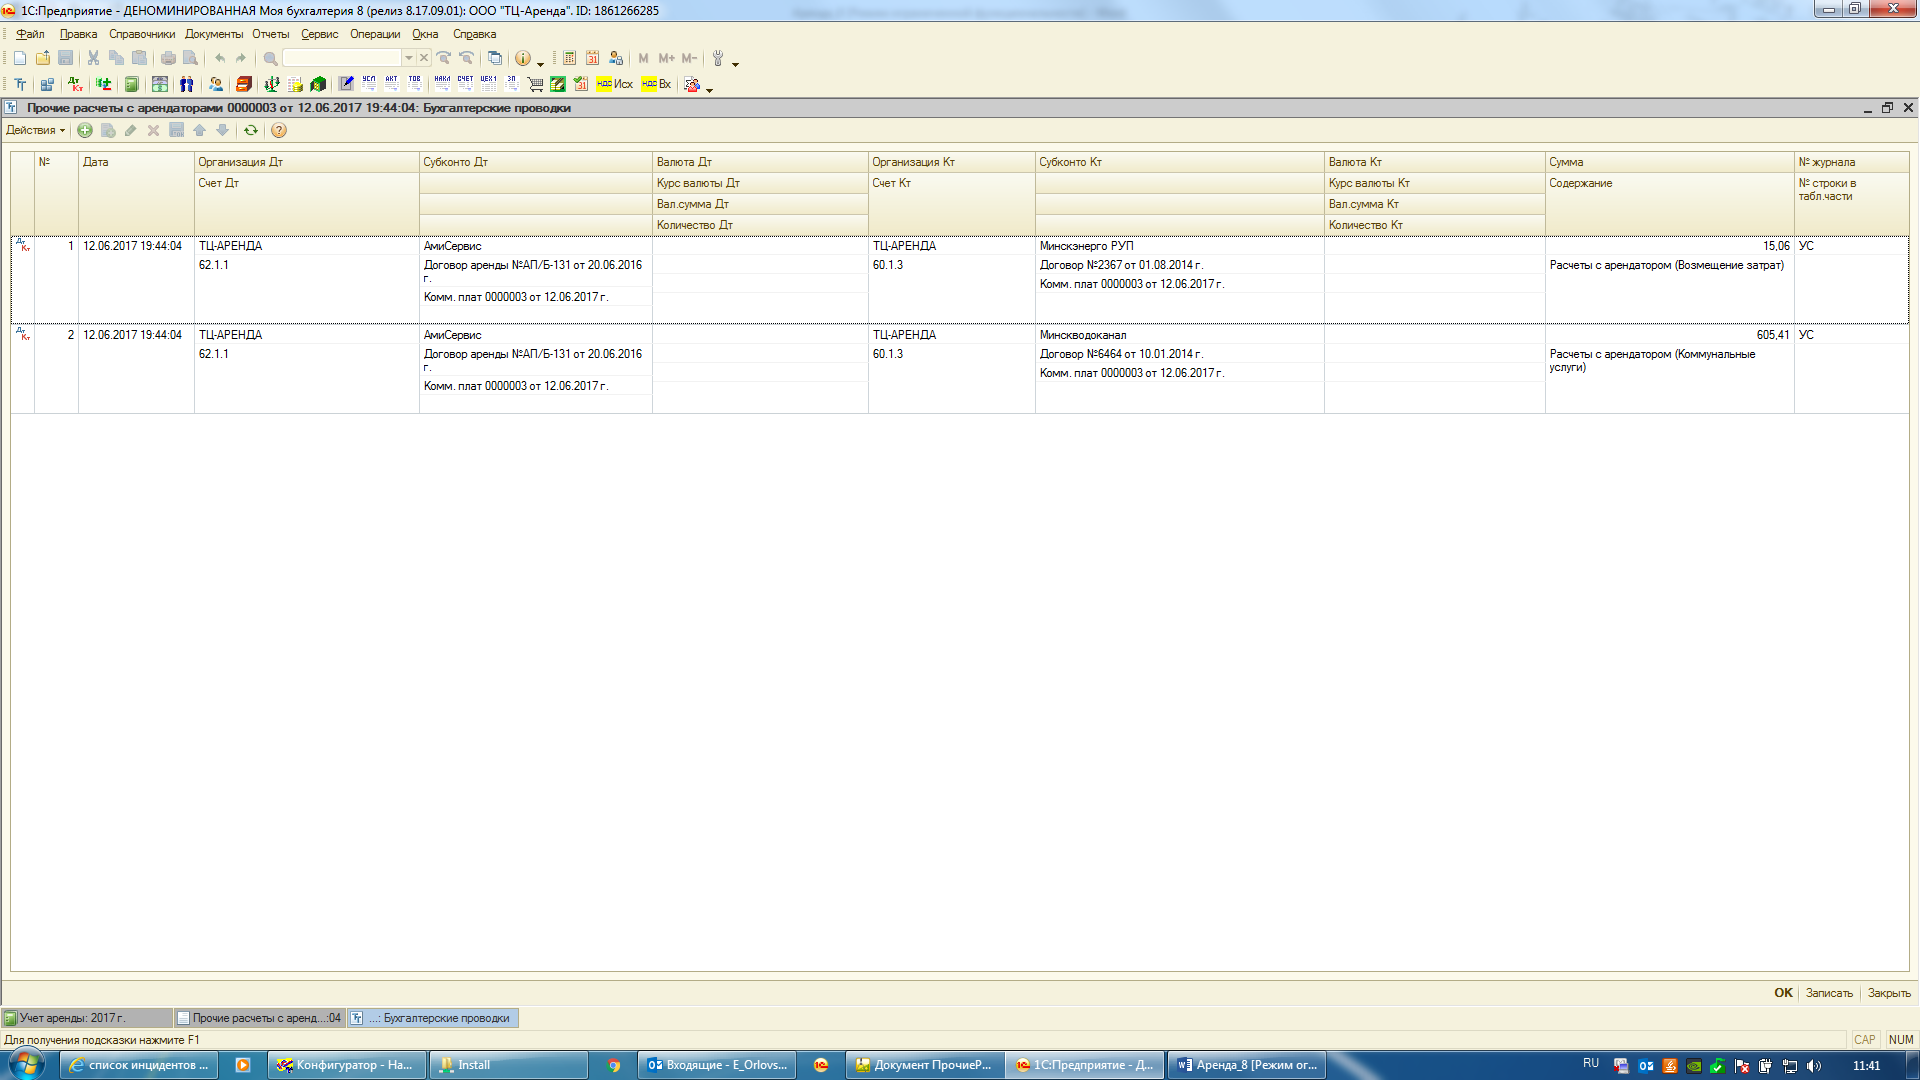Open the Отчеты menu
The image size is (1920, 1080).
pos(270,34)
